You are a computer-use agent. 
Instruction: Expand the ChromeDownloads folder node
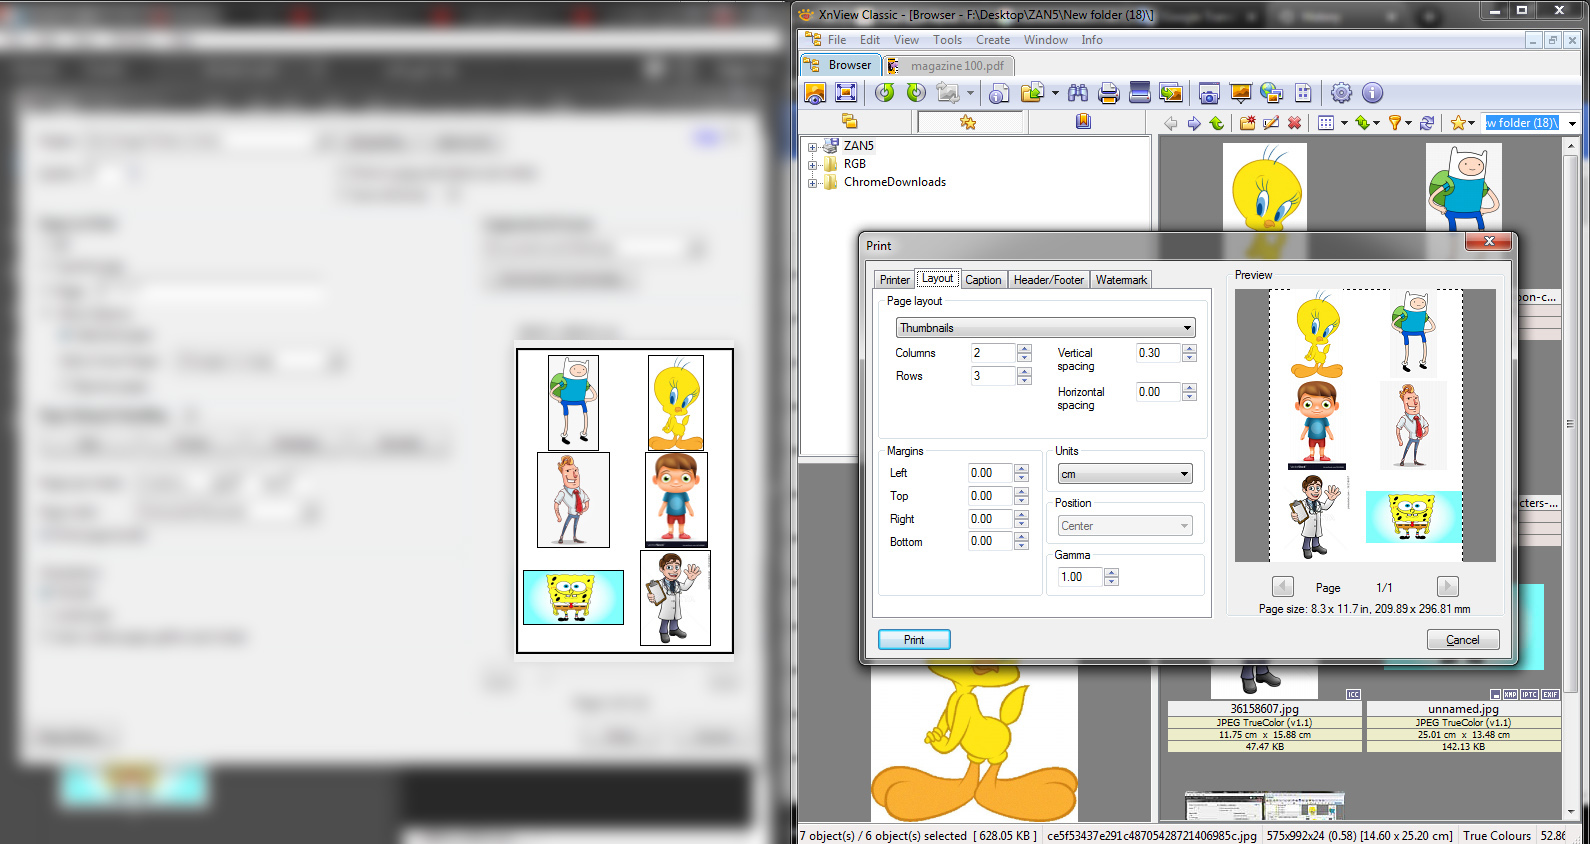[x=813, y=183]
